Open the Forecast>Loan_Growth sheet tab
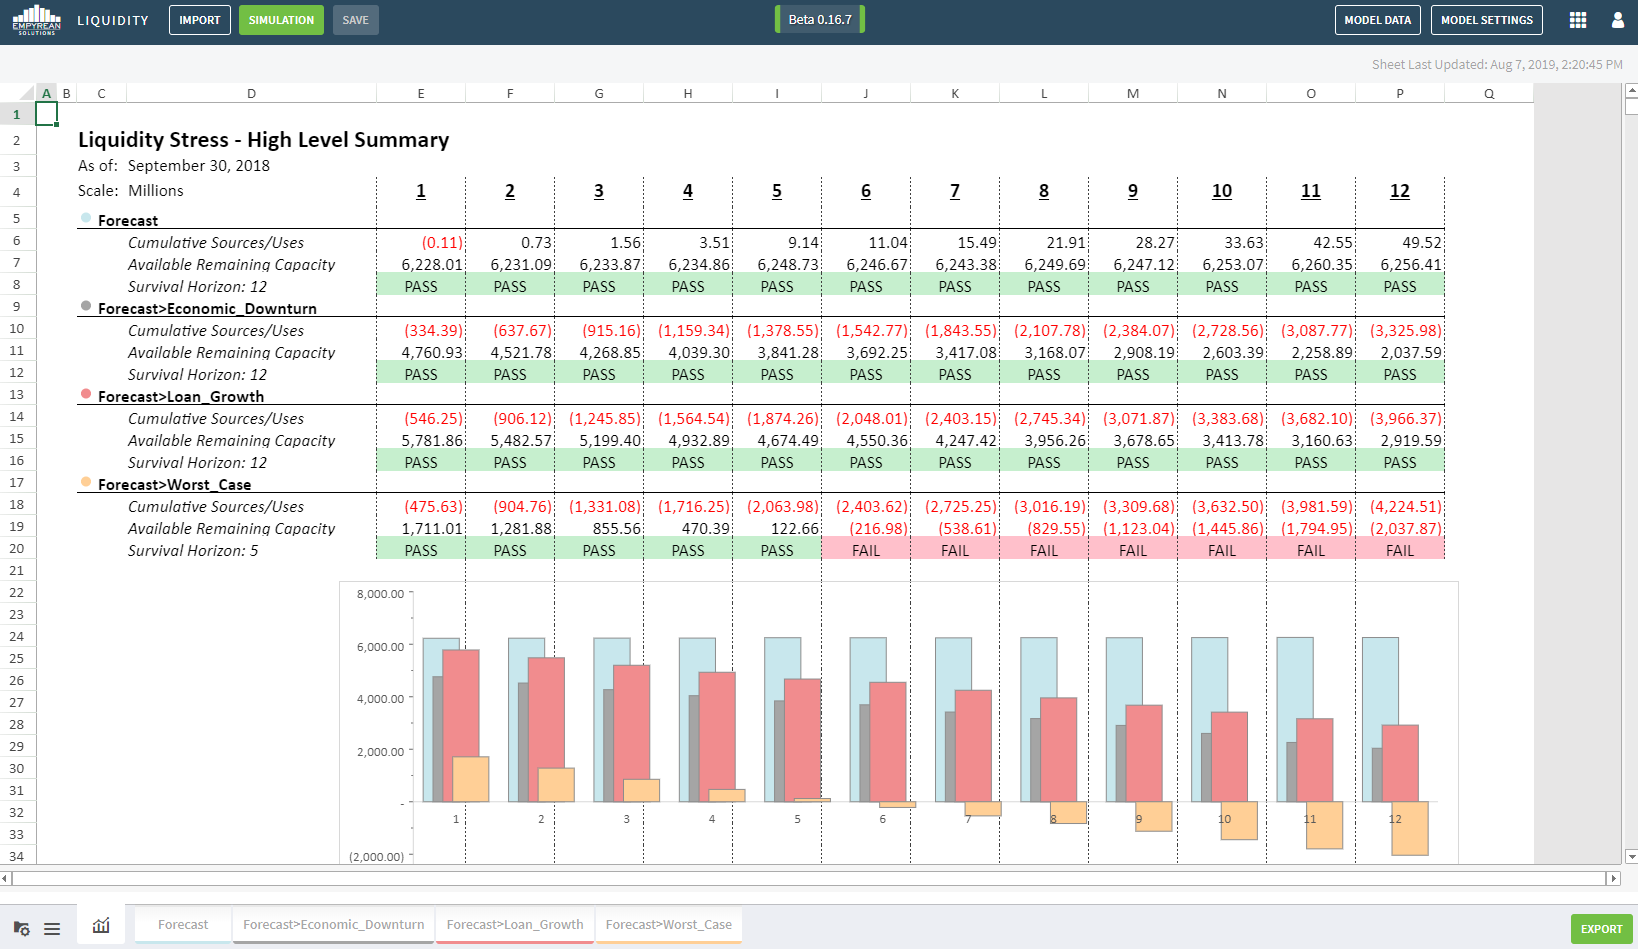Screen dimensions: 1638x949 coord(515,925)
